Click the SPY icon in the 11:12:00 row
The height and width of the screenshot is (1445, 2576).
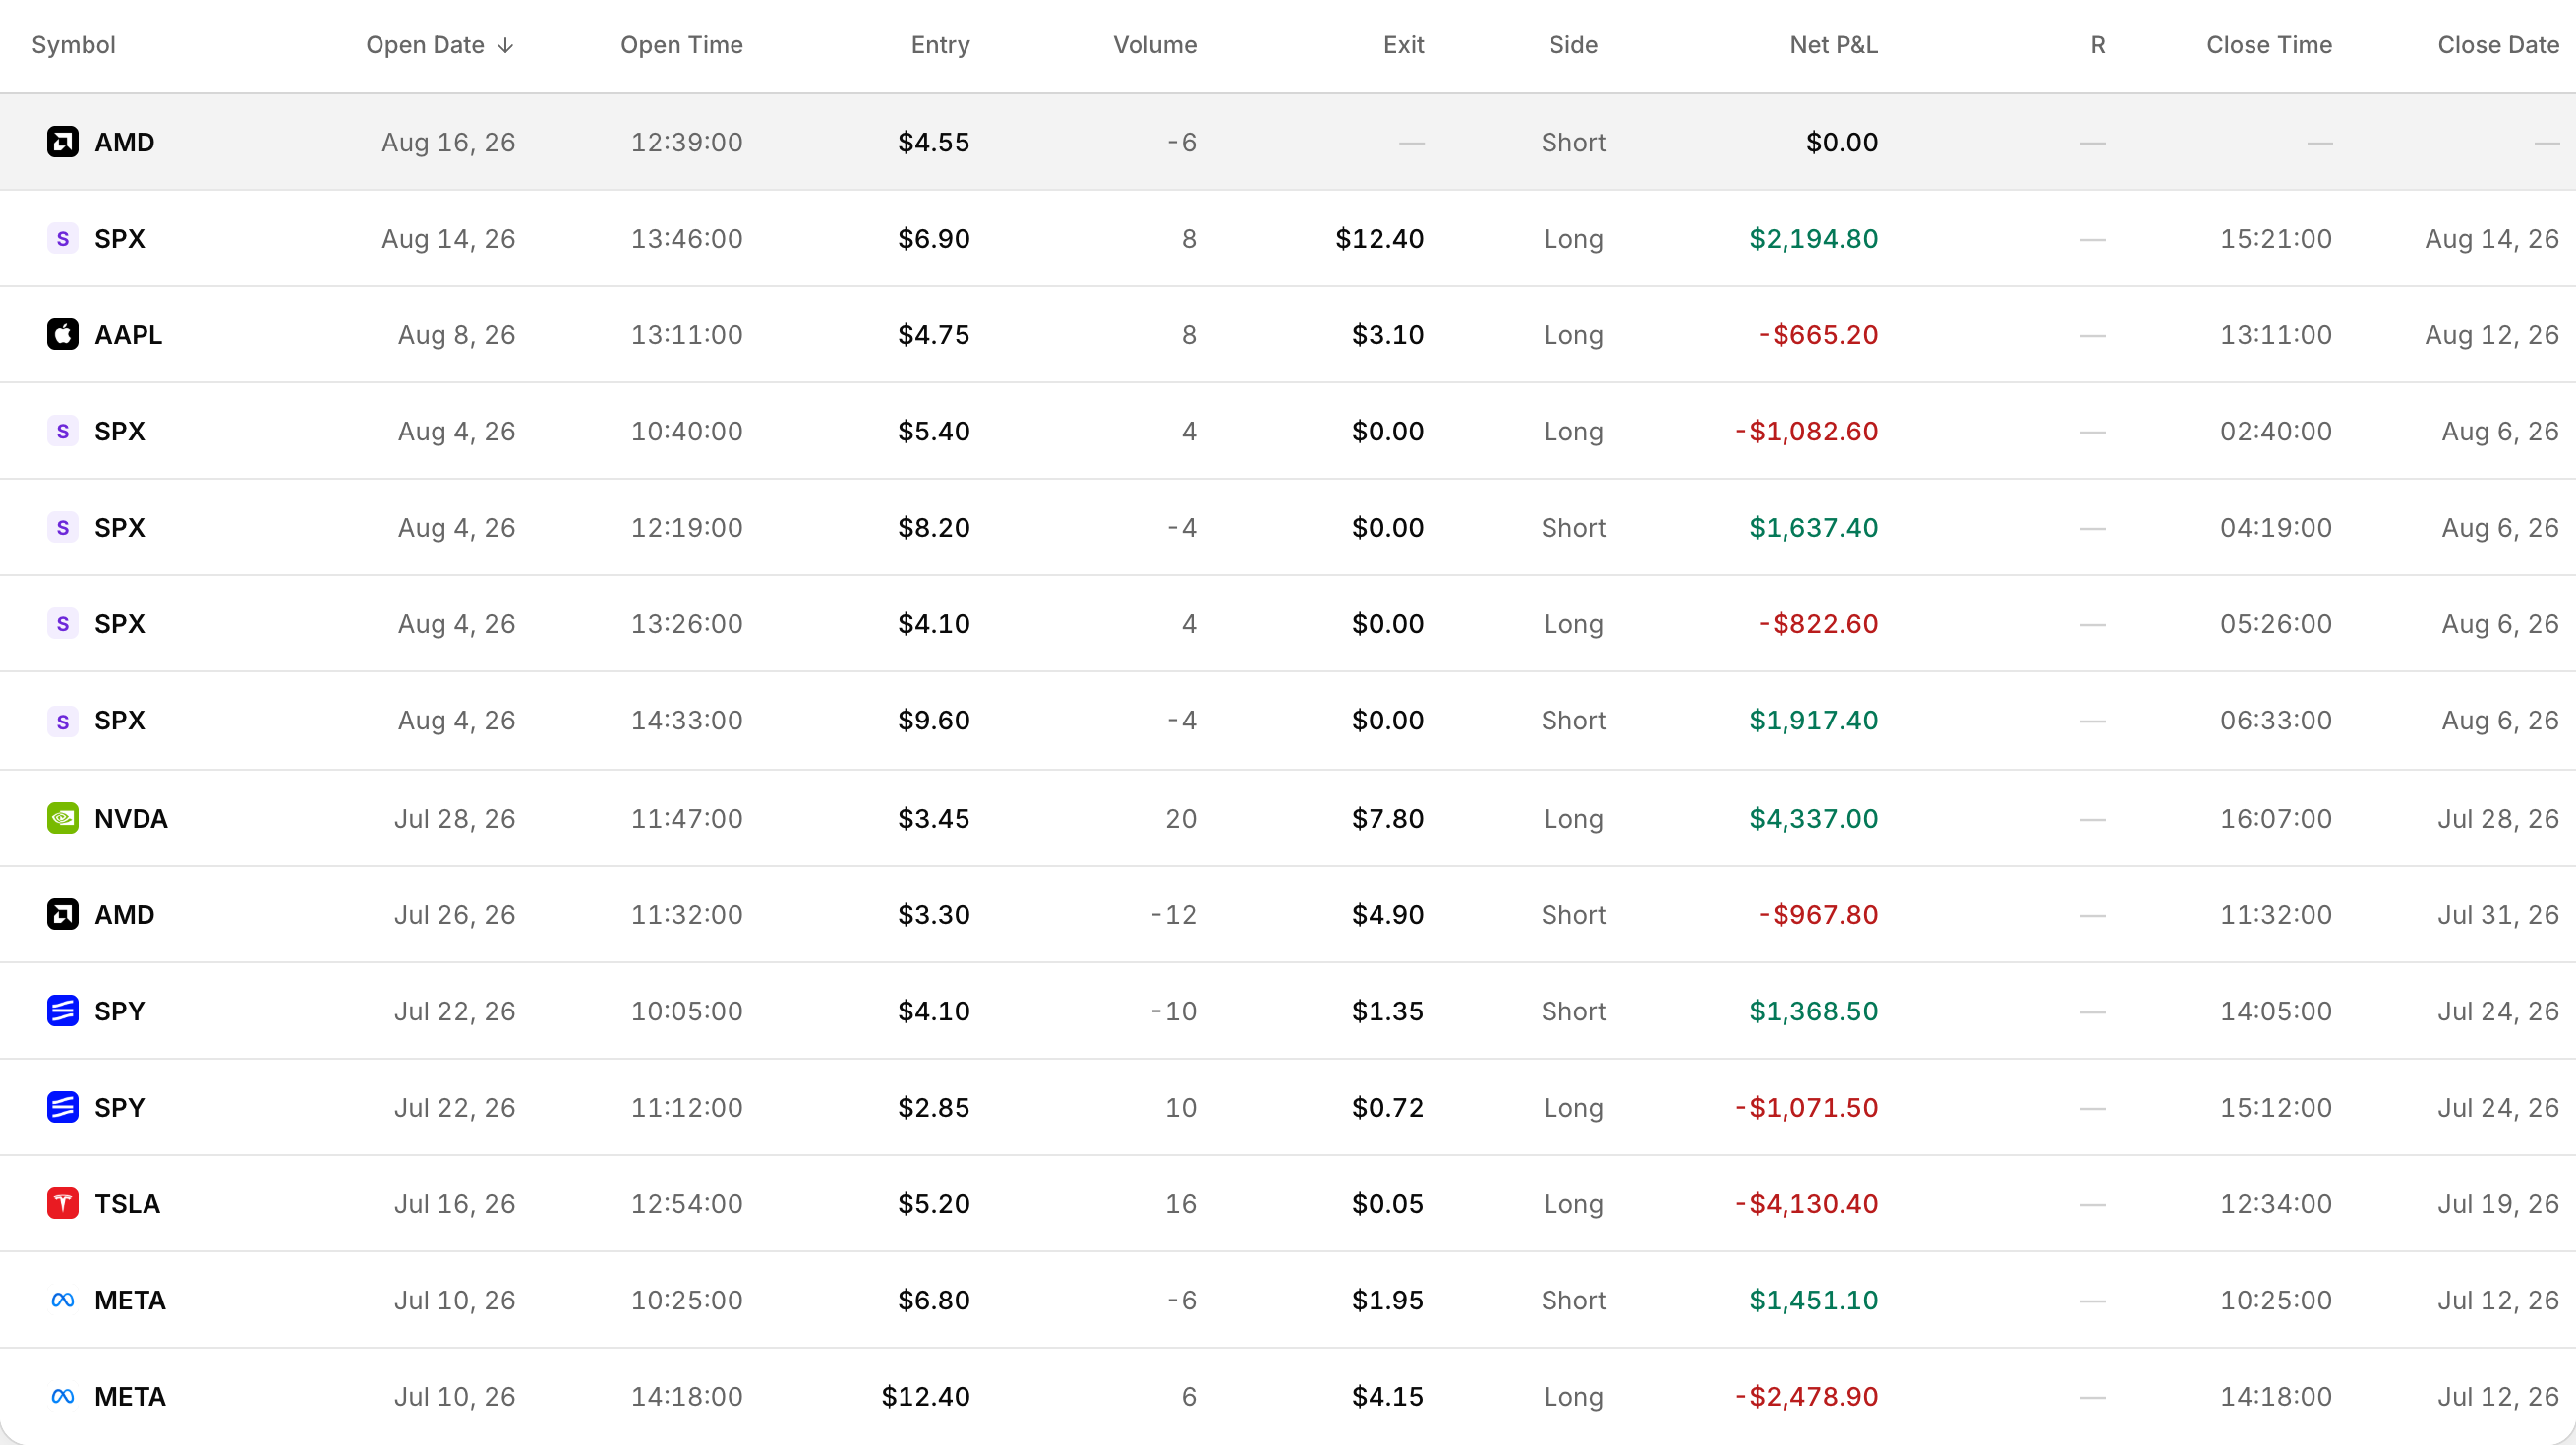63,1108
